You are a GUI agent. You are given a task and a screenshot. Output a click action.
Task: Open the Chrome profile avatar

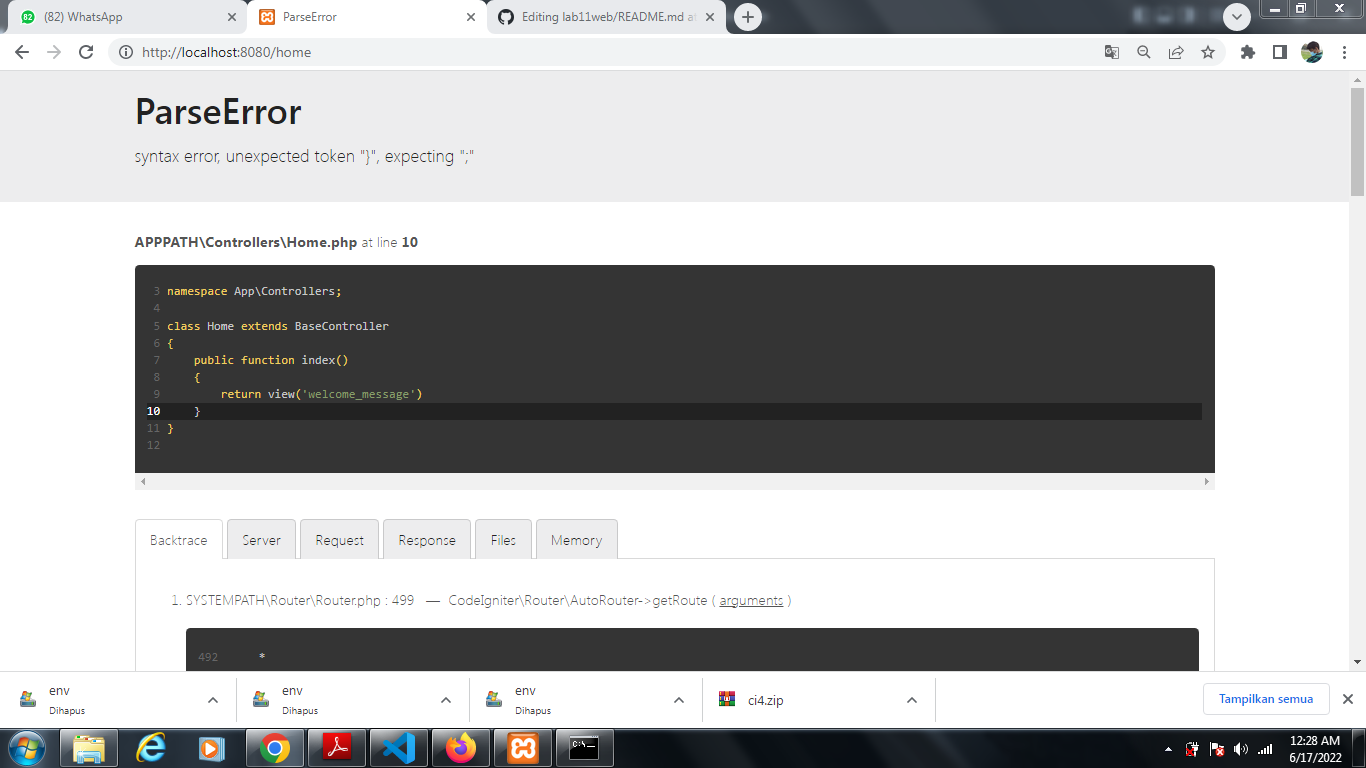click(1311, 51)
